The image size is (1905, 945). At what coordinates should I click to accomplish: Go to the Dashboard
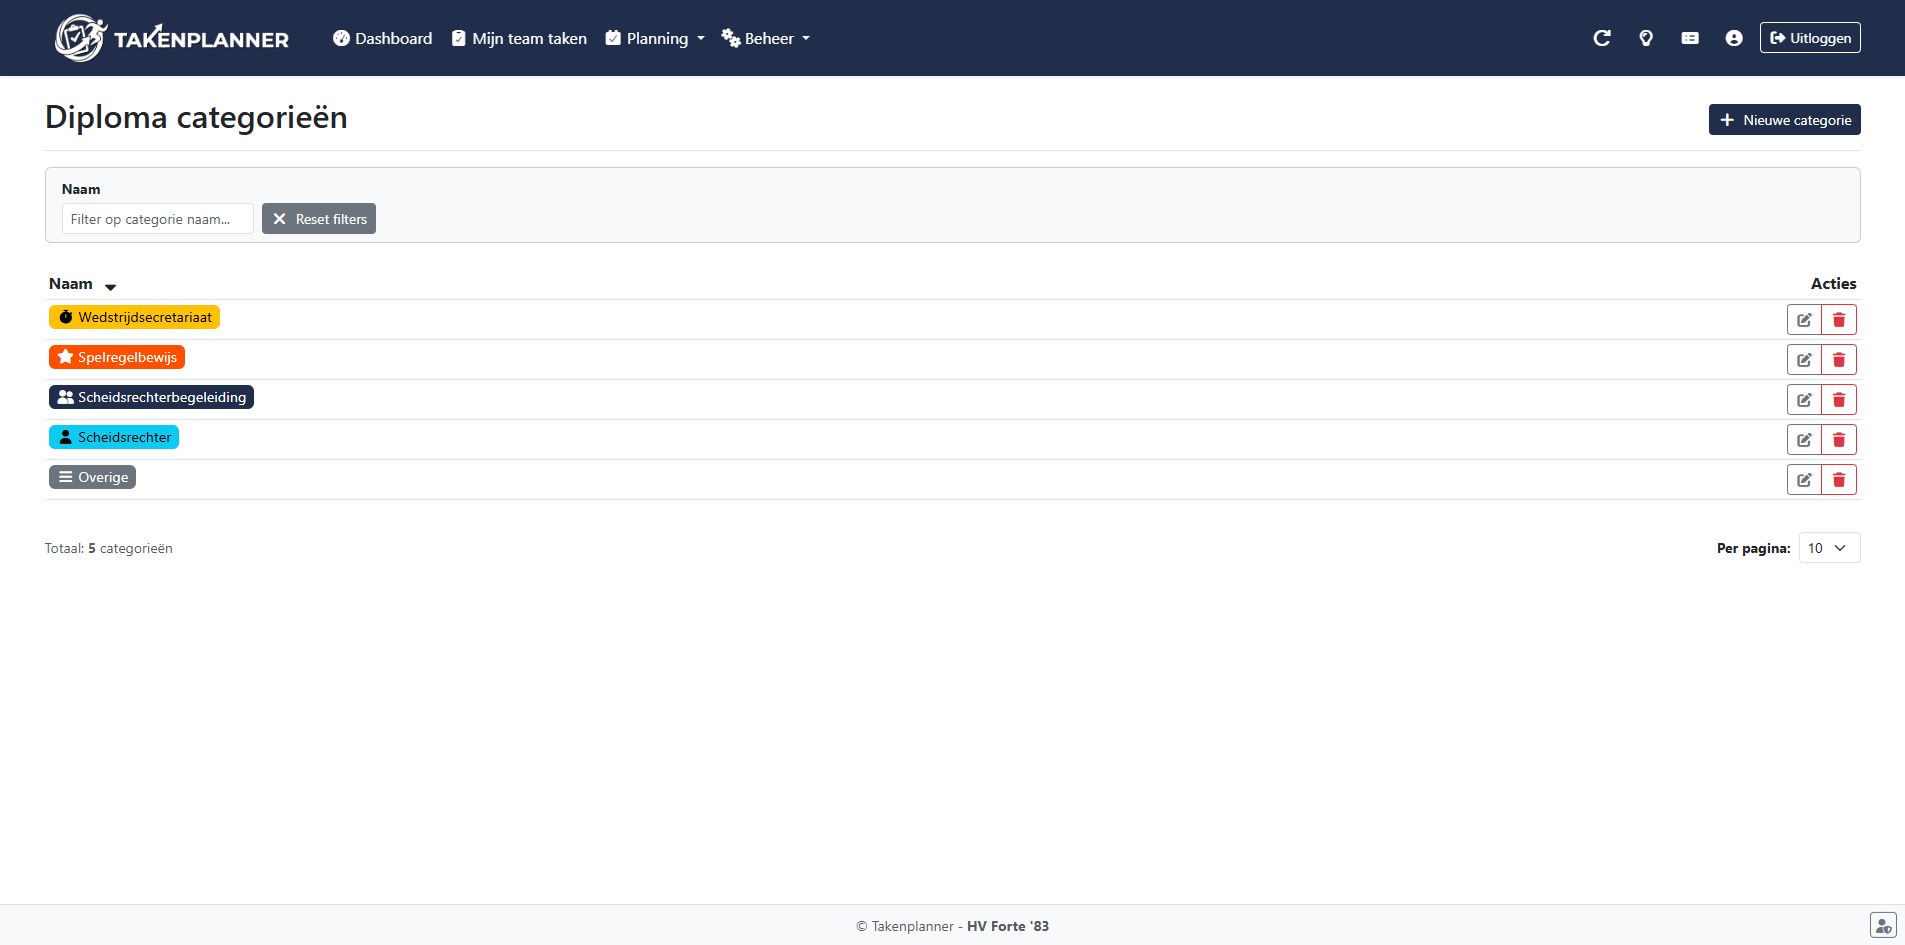(x=383, y=38)
